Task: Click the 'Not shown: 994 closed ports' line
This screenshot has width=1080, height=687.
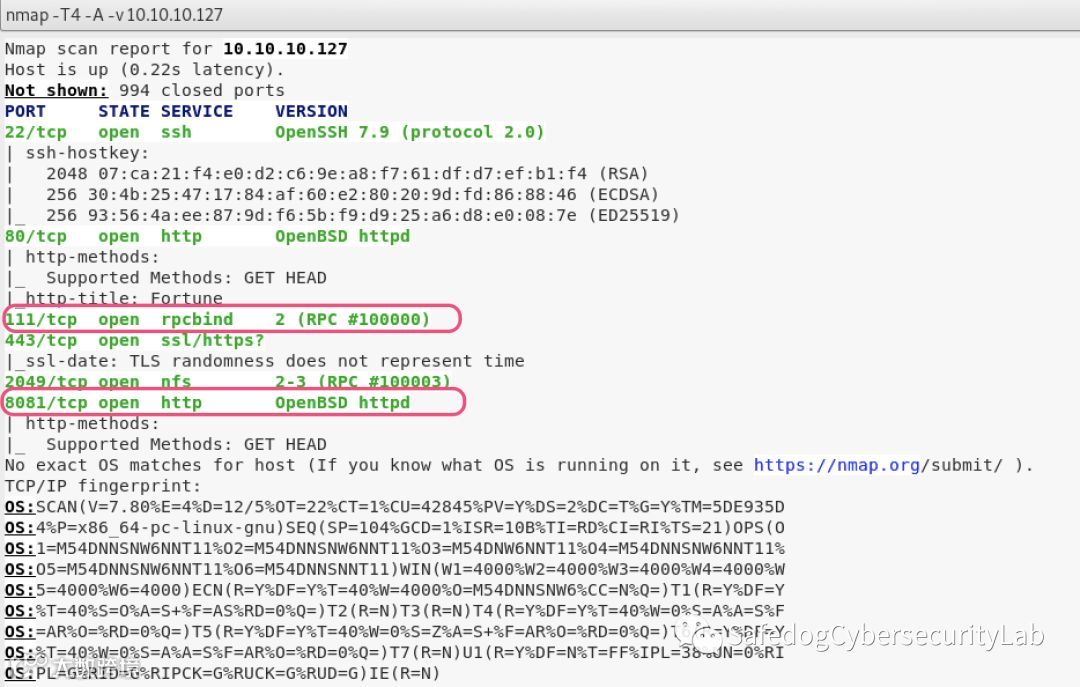Action: tap(145, 90)
